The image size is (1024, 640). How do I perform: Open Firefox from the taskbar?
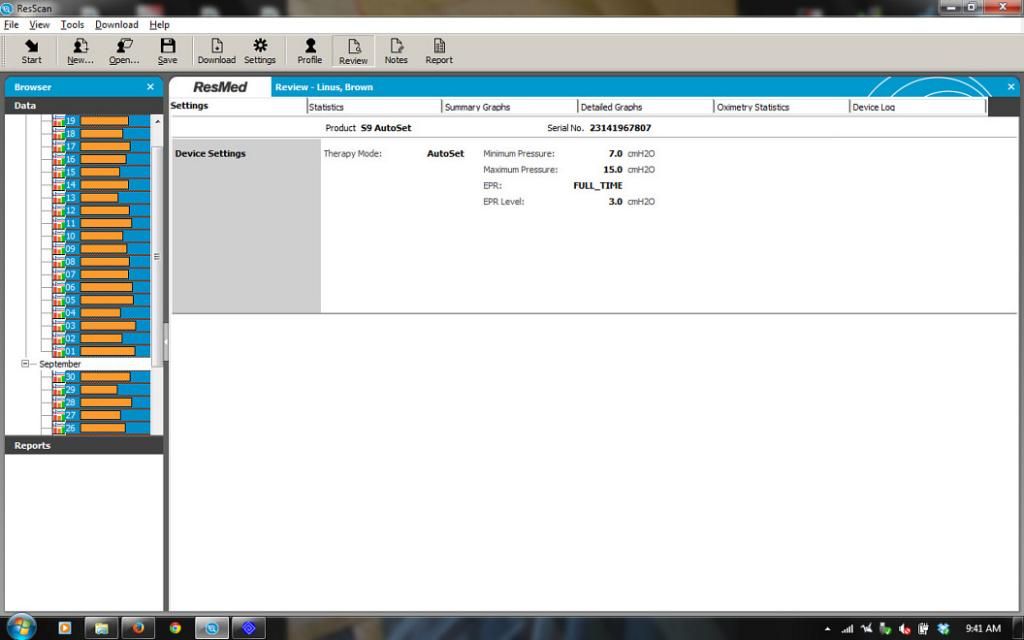[138, 628]
